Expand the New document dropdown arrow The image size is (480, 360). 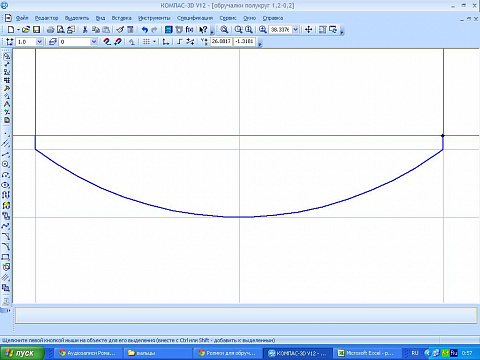pos(18,30)
